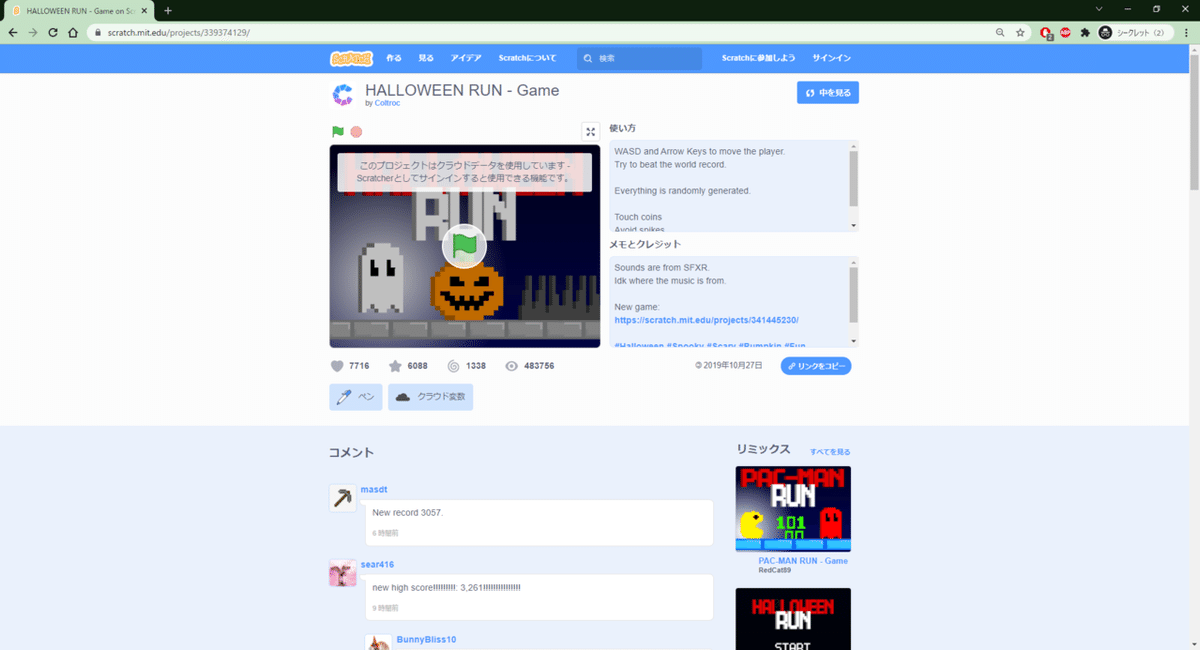Viewport: 1200px width, 650px height.
Task: Click the browser back arrow
Action: [12, 32]
